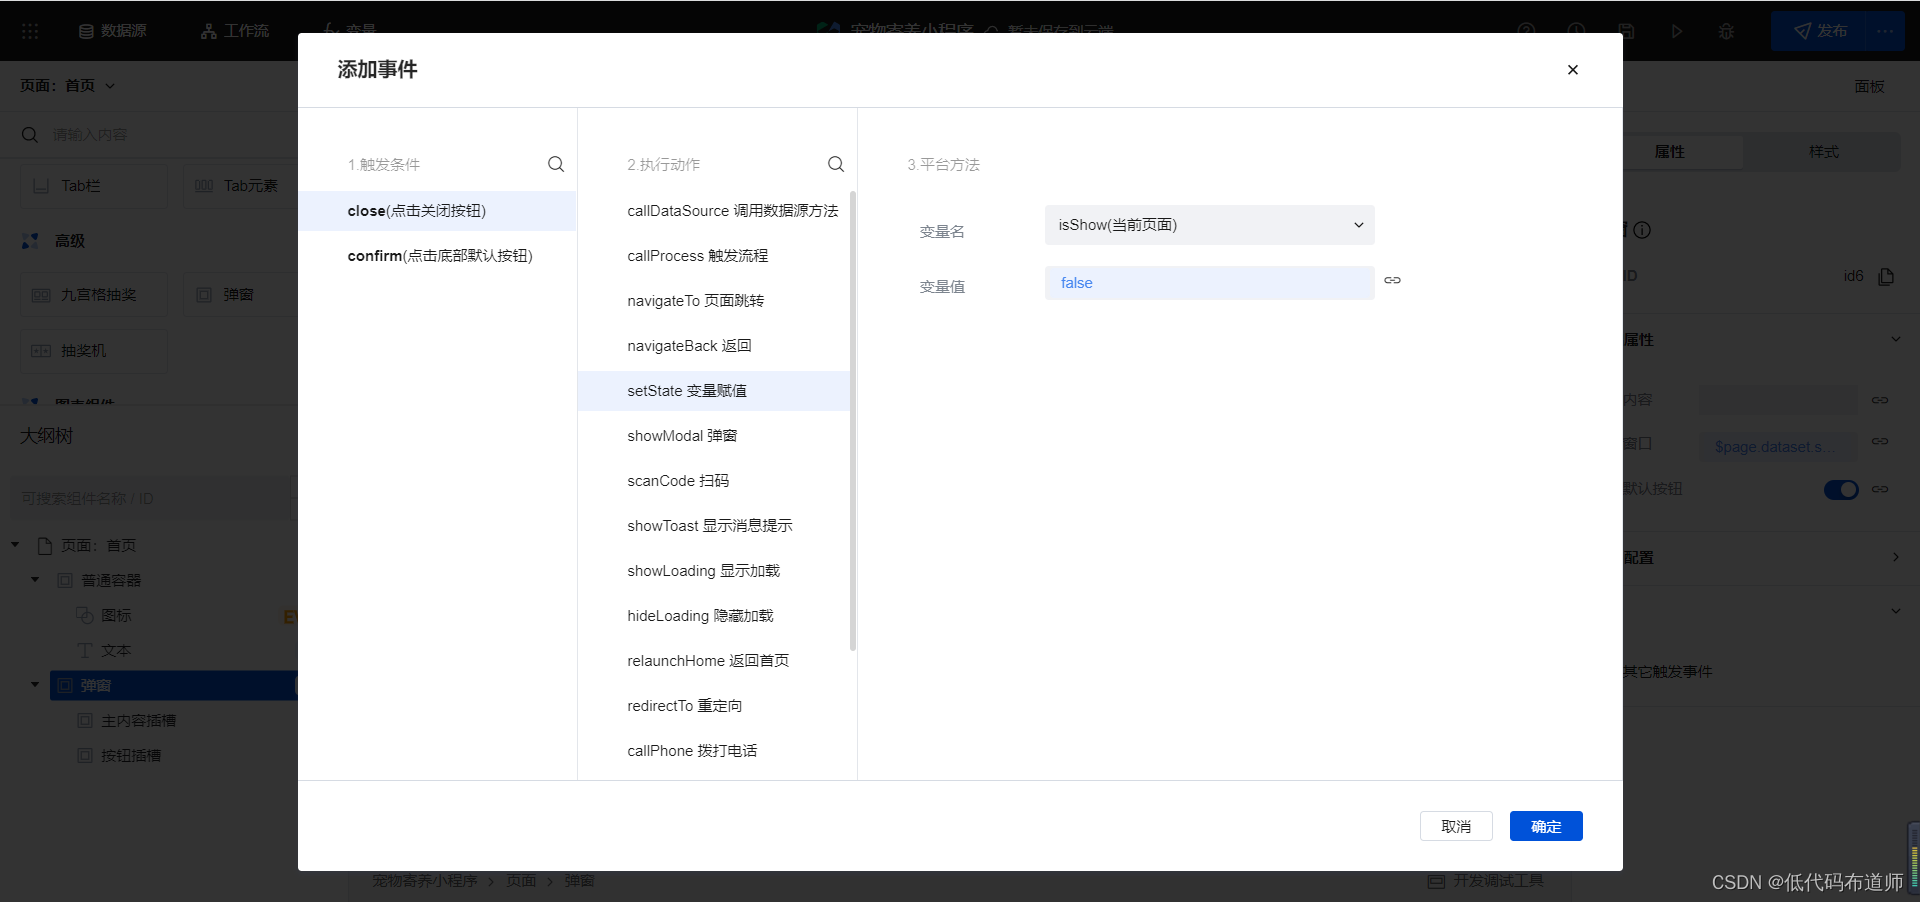Screen dimensions: 1920x902
Task: Open the 页面: 首页 page dropdown
Action: coord(67,86)
